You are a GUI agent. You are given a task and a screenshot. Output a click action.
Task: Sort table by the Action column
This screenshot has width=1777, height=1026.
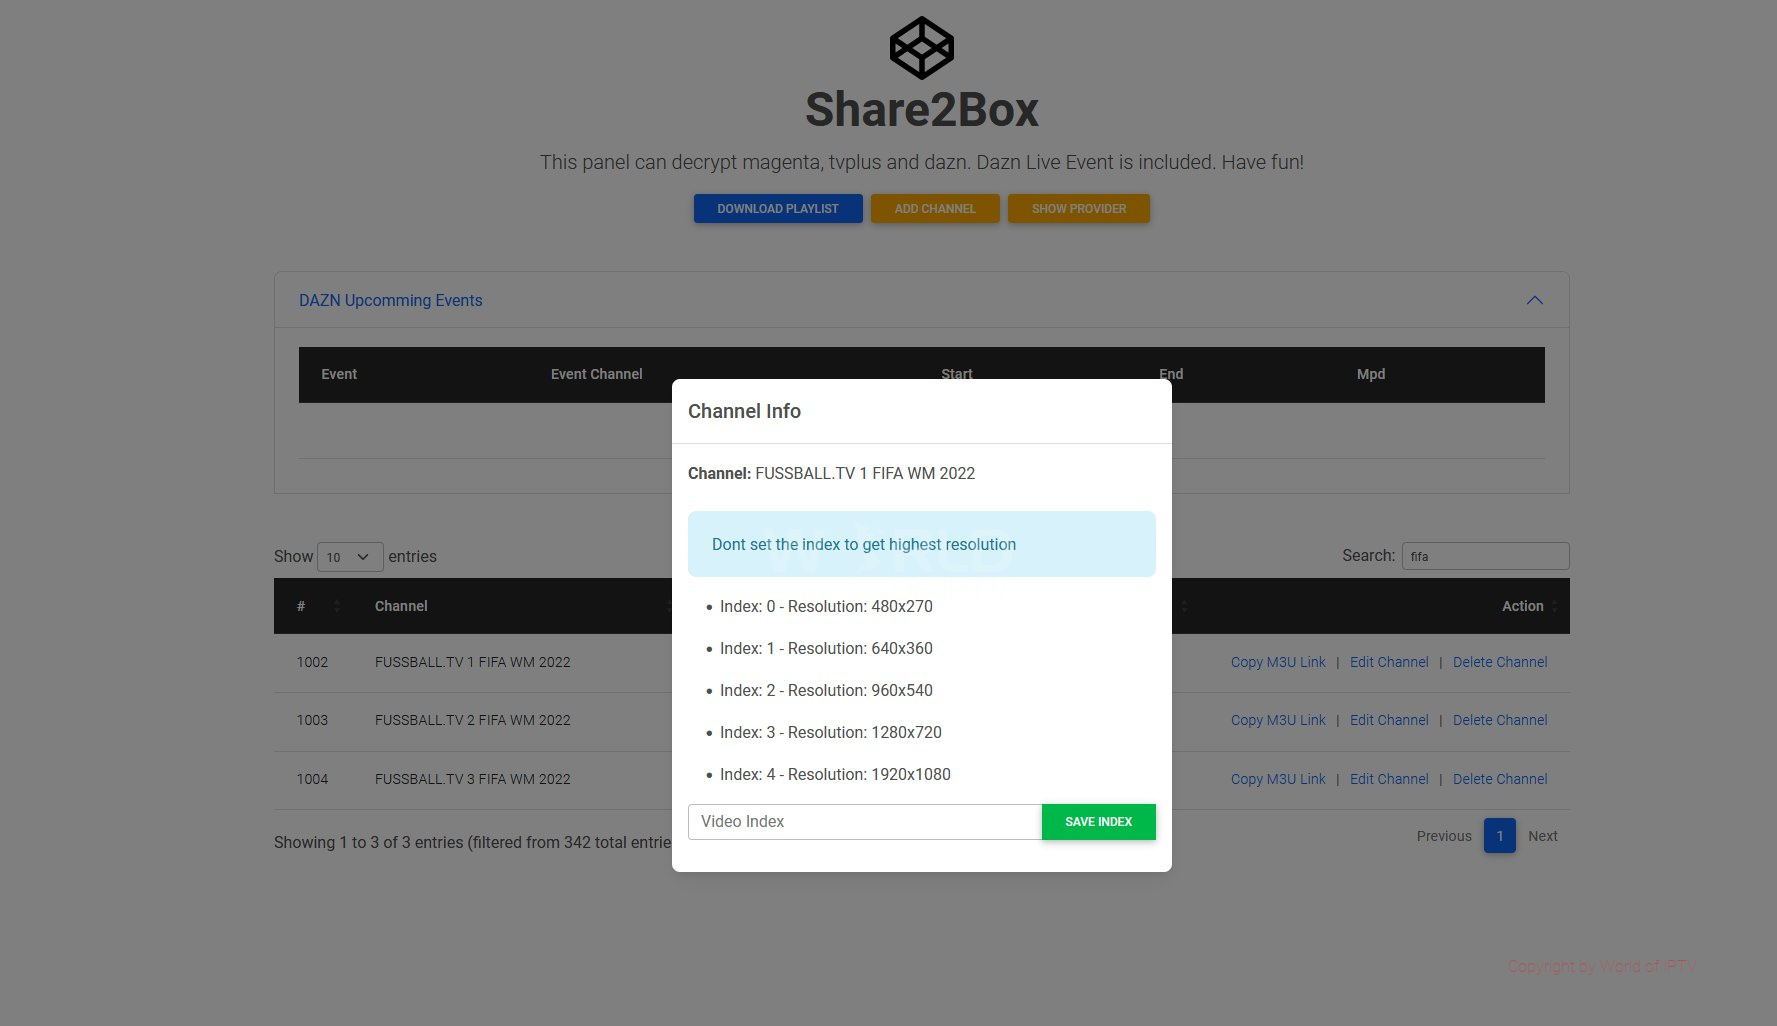[1522, 606]
